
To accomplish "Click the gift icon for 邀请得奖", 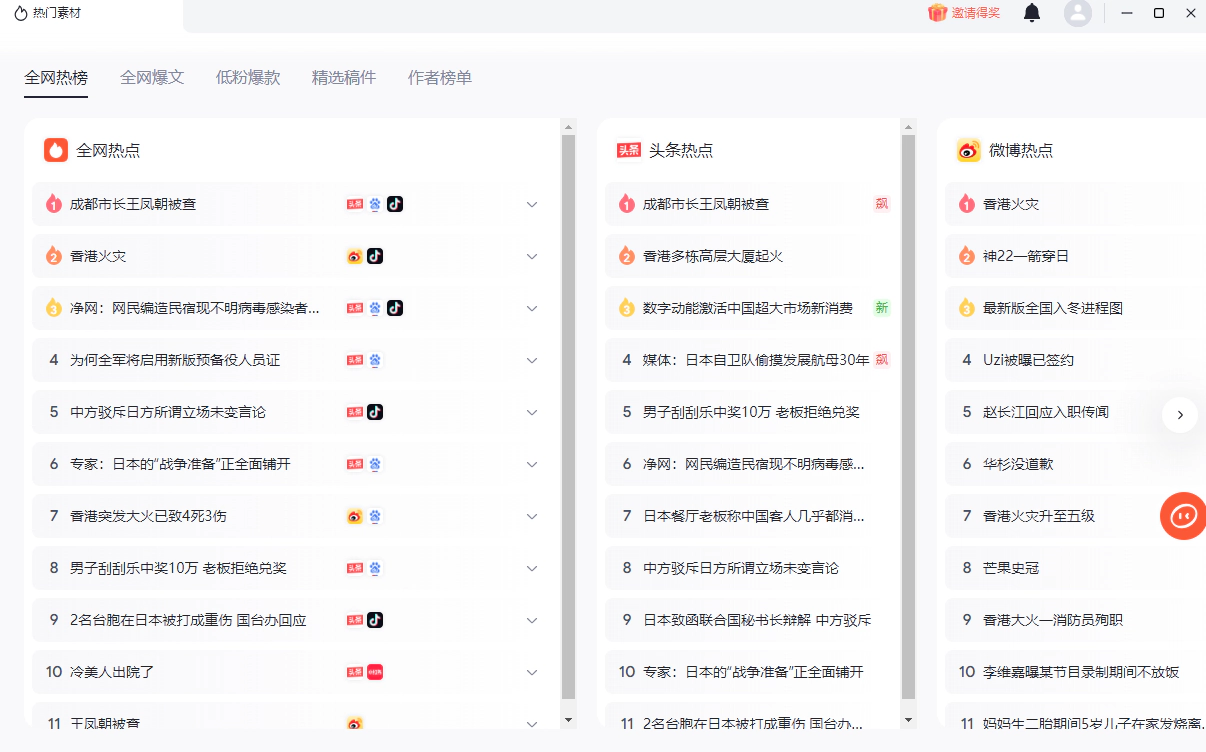I will click(937, 13).
